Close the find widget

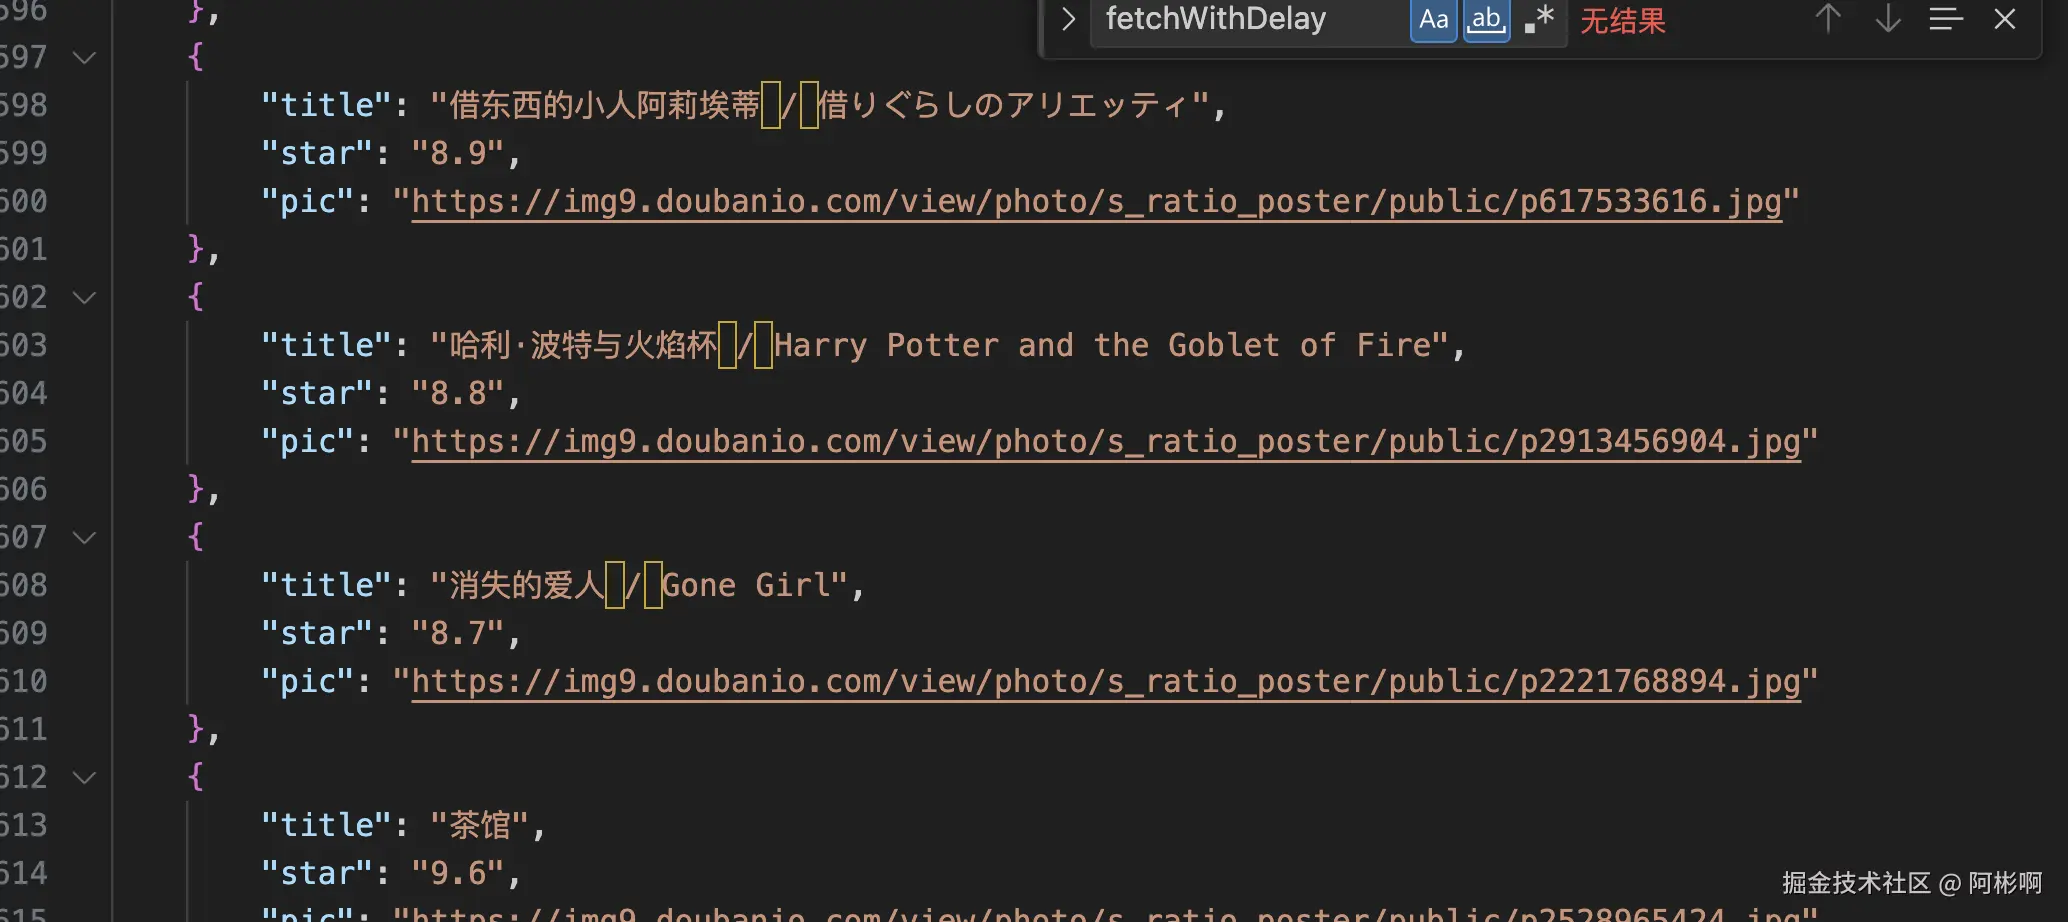point(2004,19)
